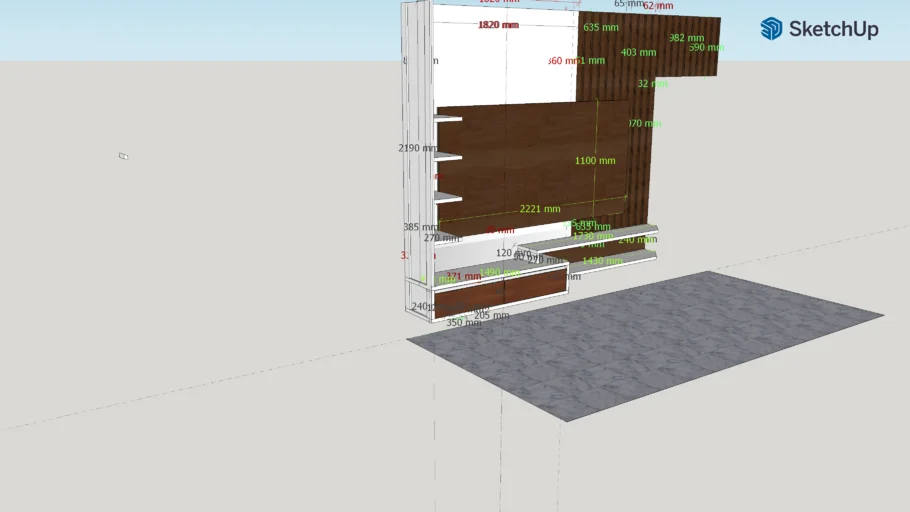Click the small object far left of model
Viewport: 910px width, 512px height.
pos(124,156)
